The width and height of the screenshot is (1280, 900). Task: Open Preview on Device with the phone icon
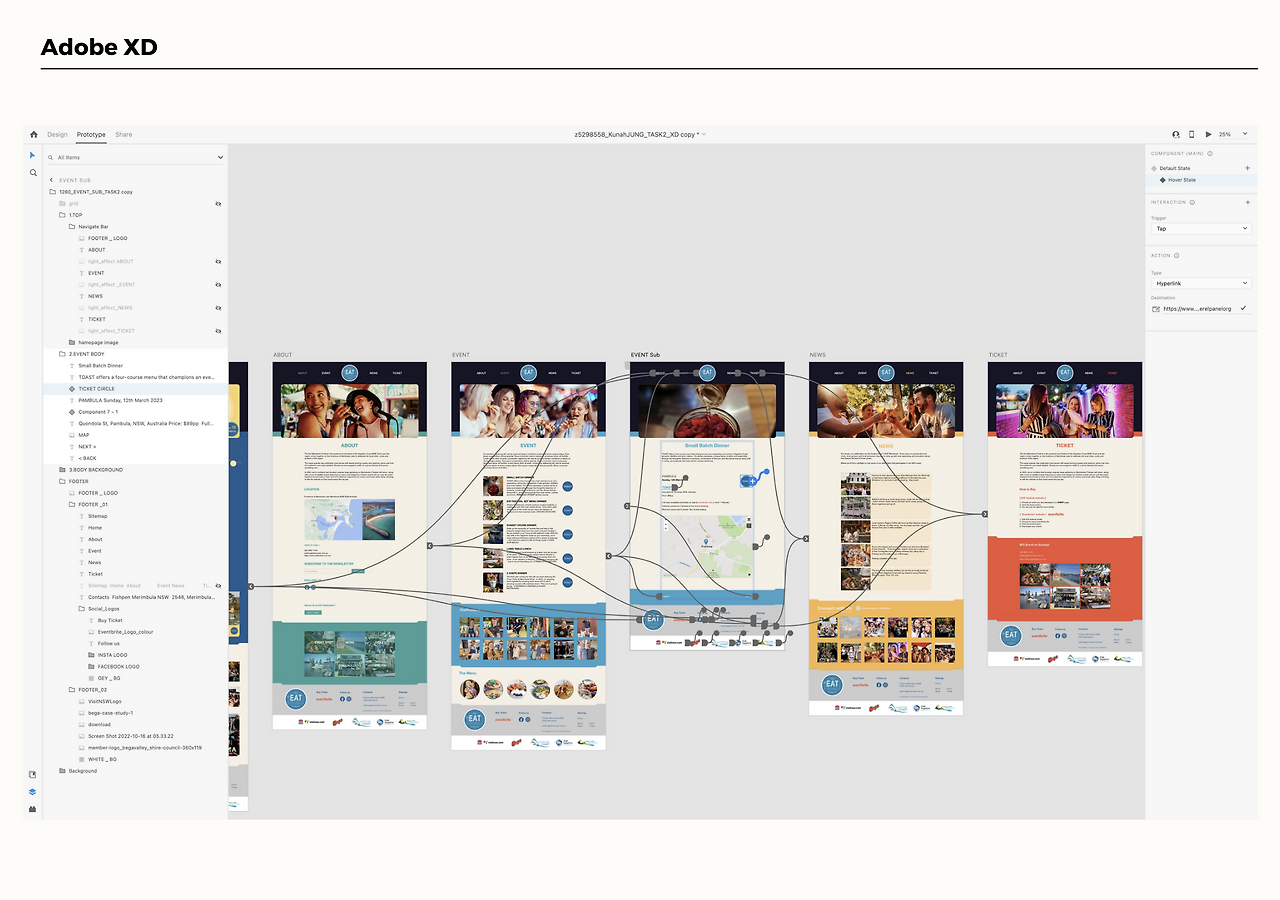coord(1191,134)
